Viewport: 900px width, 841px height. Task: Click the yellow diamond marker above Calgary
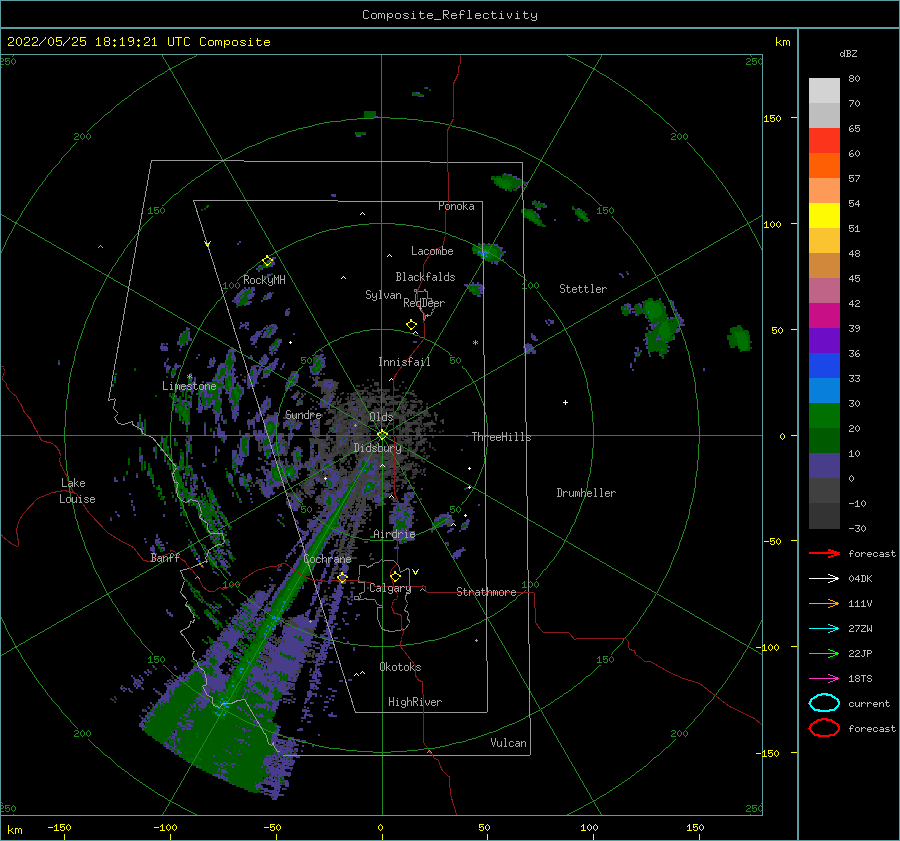pyautogui.click(x=395, y=576)
